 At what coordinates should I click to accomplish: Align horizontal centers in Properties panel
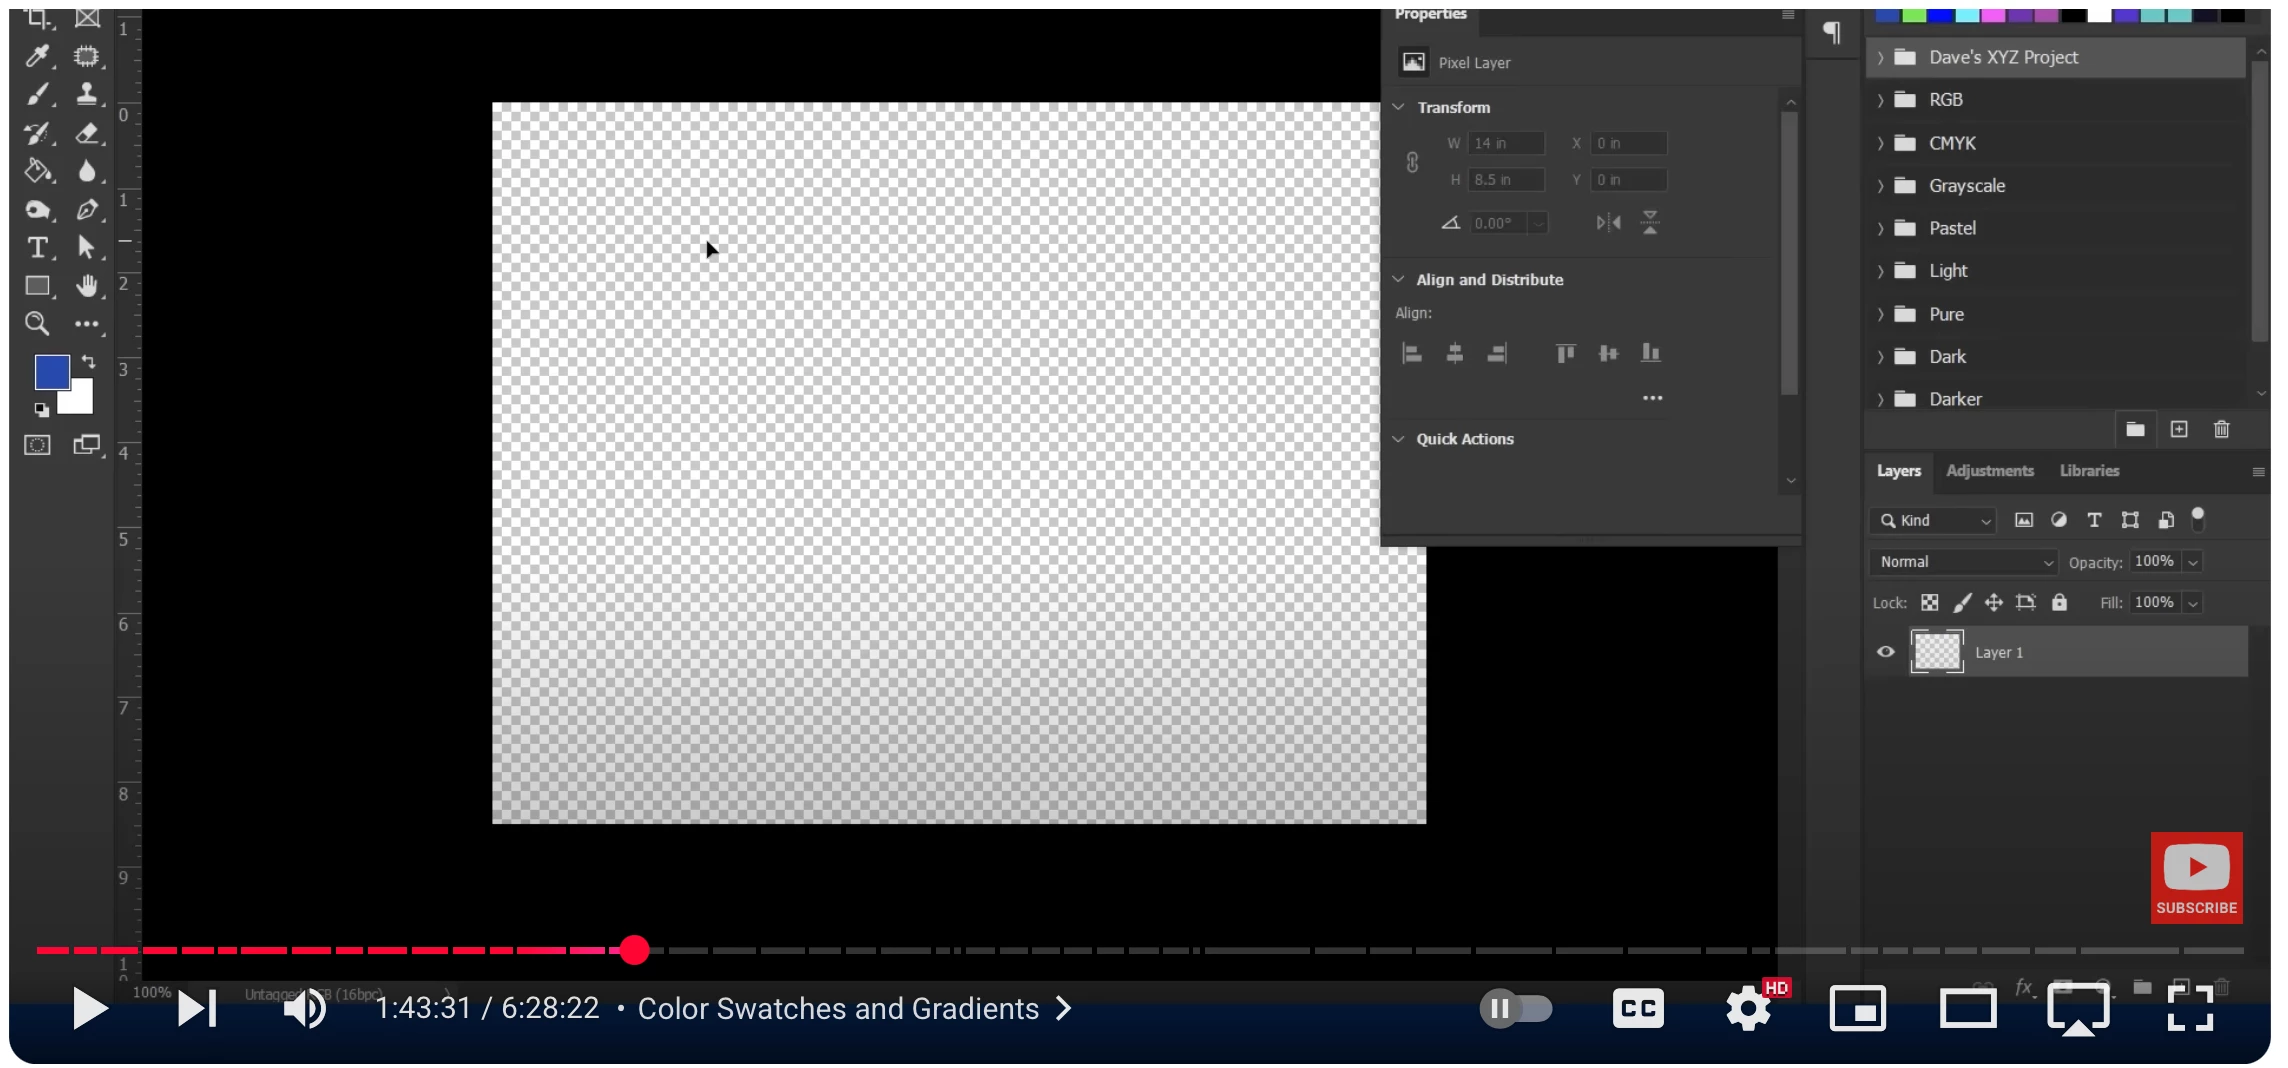point(1455,353)
